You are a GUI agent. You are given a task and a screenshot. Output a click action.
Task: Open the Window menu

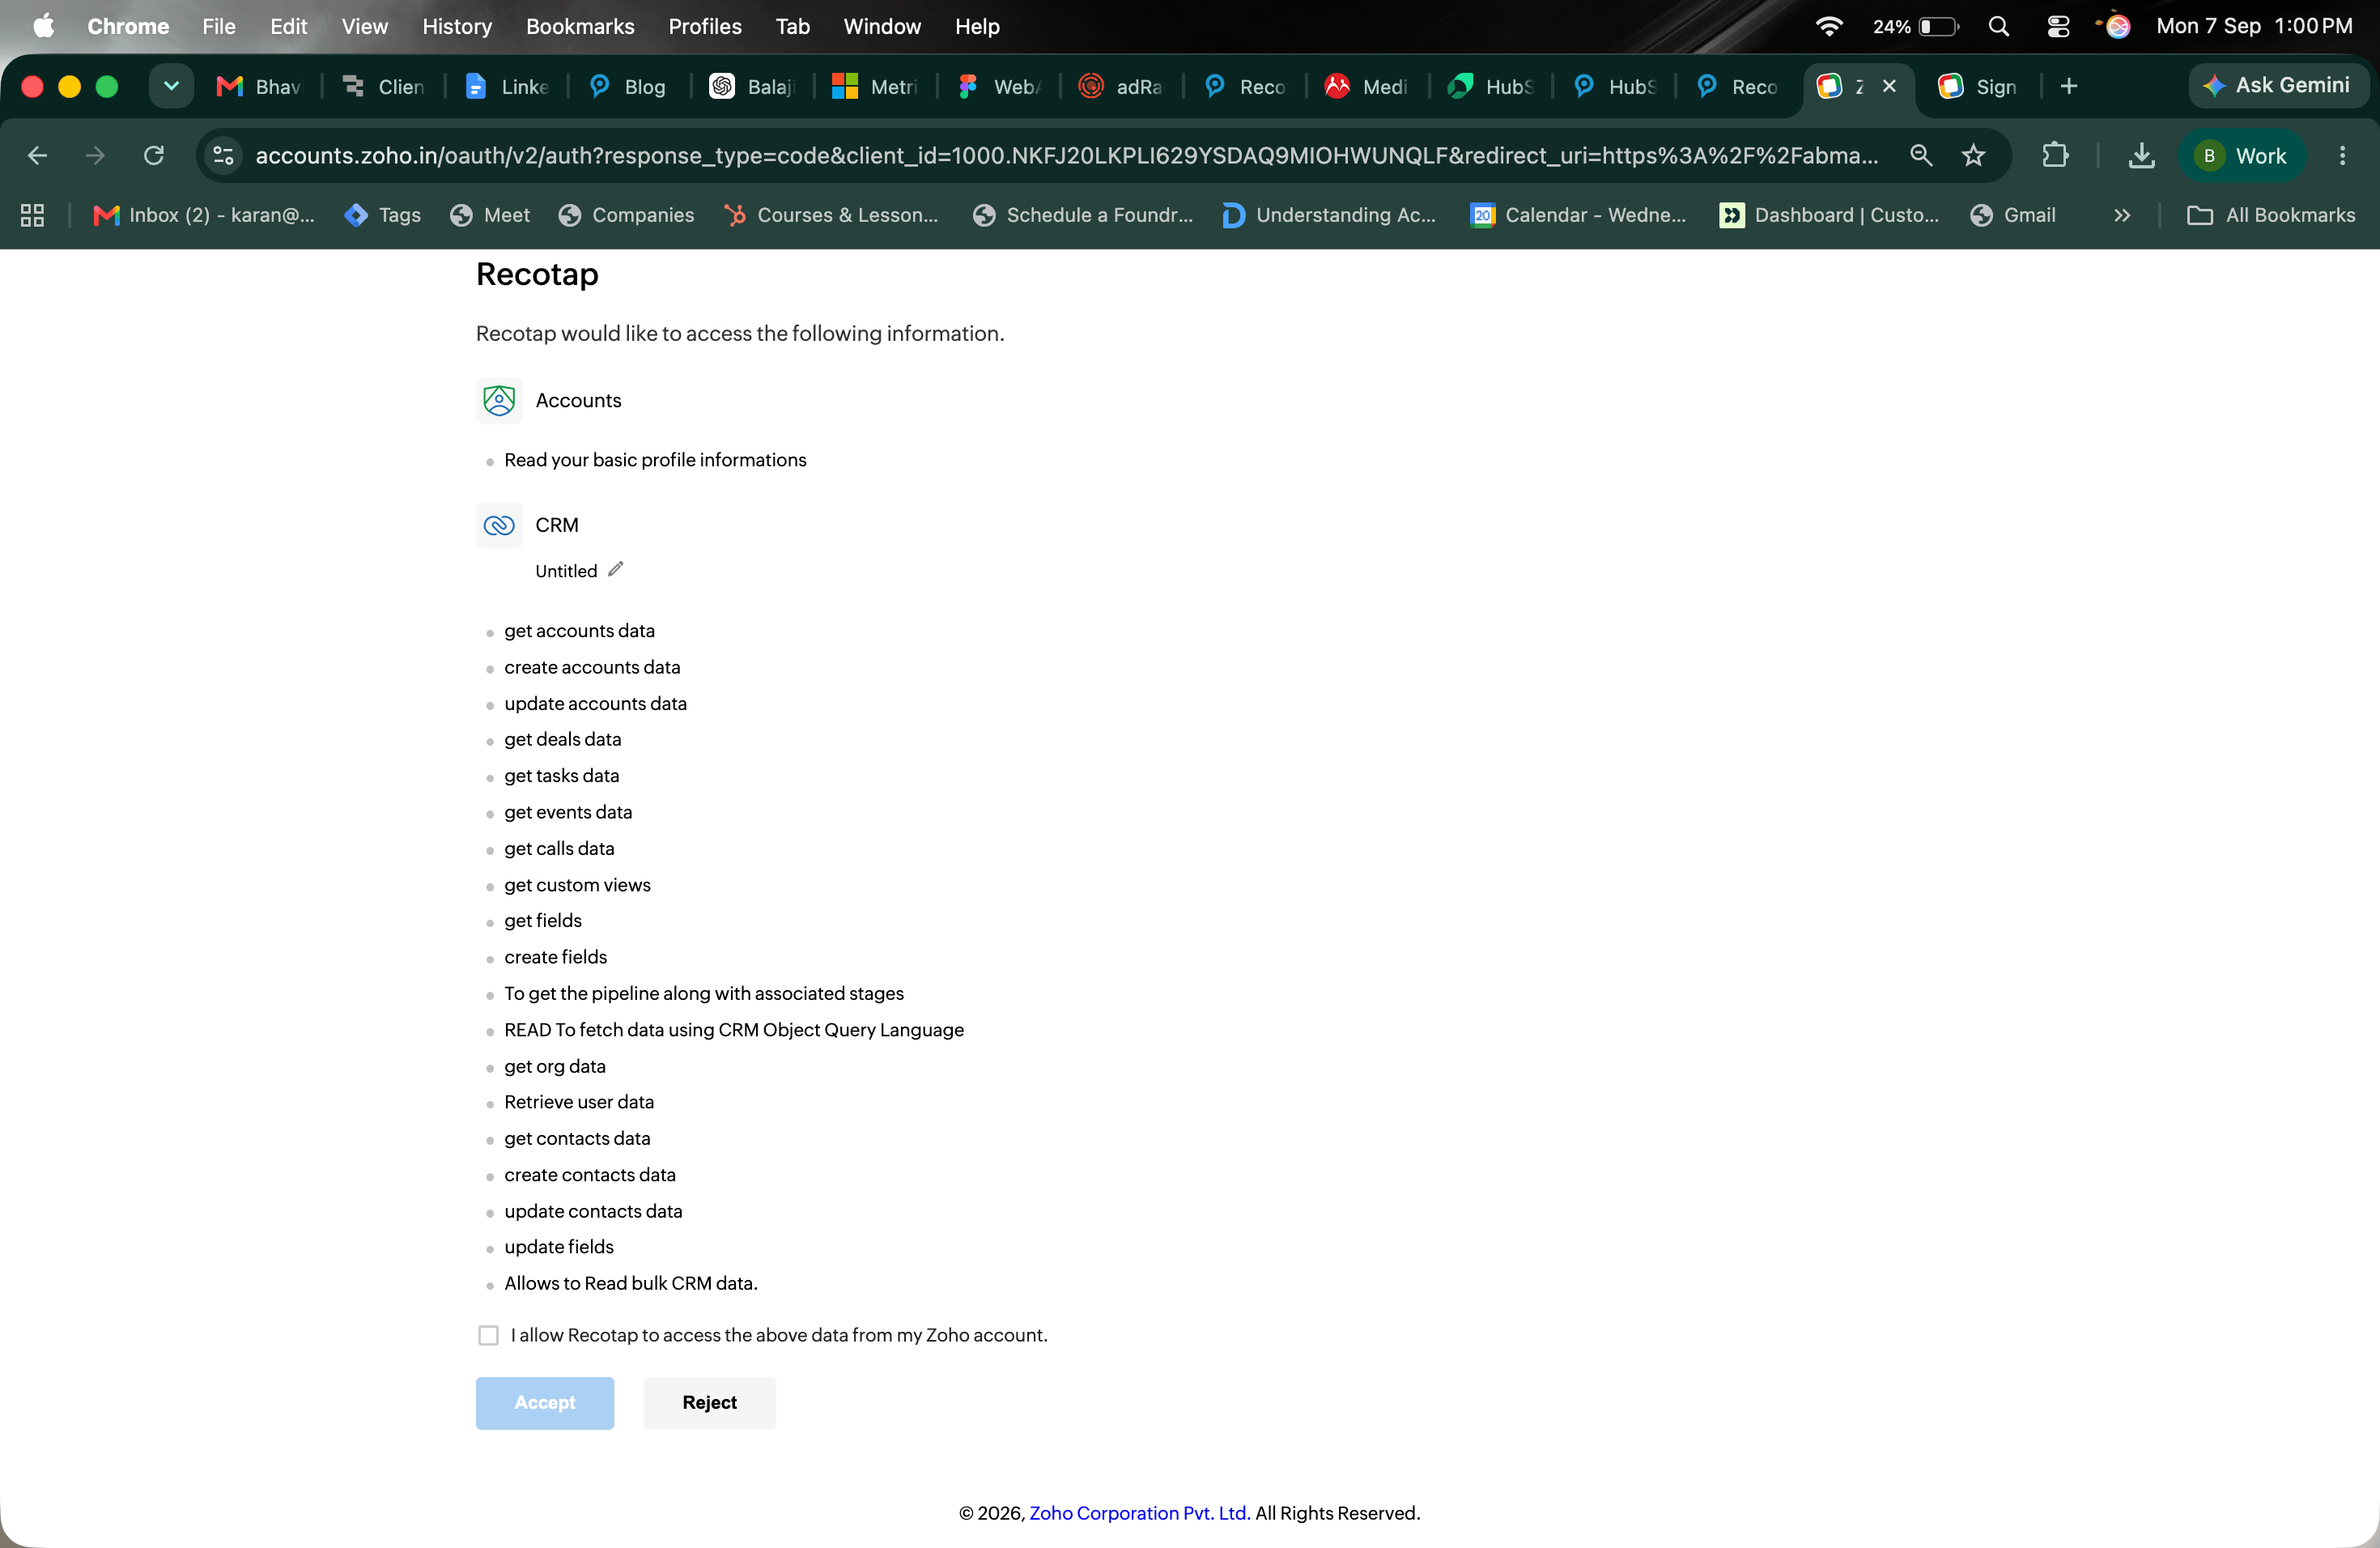882,26
